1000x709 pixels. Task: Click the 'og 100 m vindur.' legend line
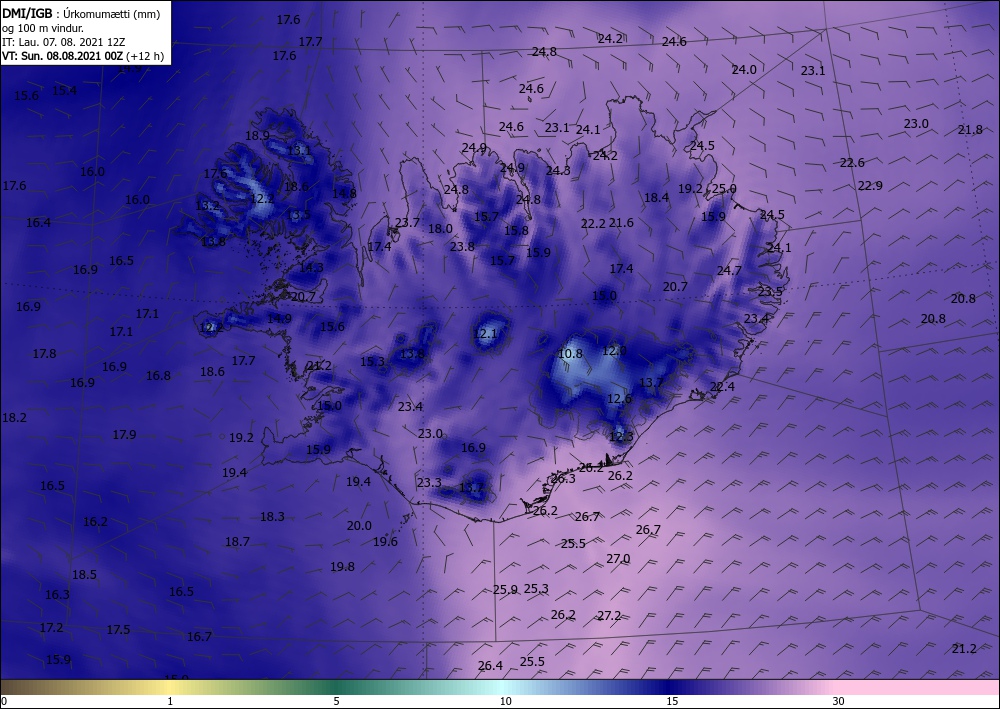(43, 28)
